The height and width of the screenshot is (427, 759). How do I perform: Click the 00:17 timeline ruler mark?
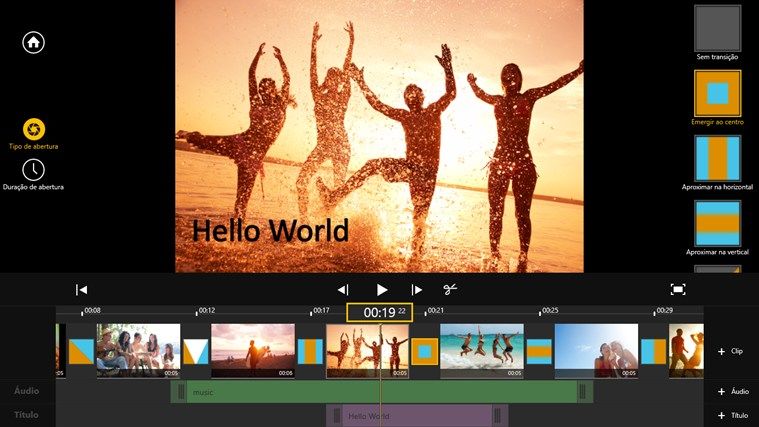tap(320, 310)
